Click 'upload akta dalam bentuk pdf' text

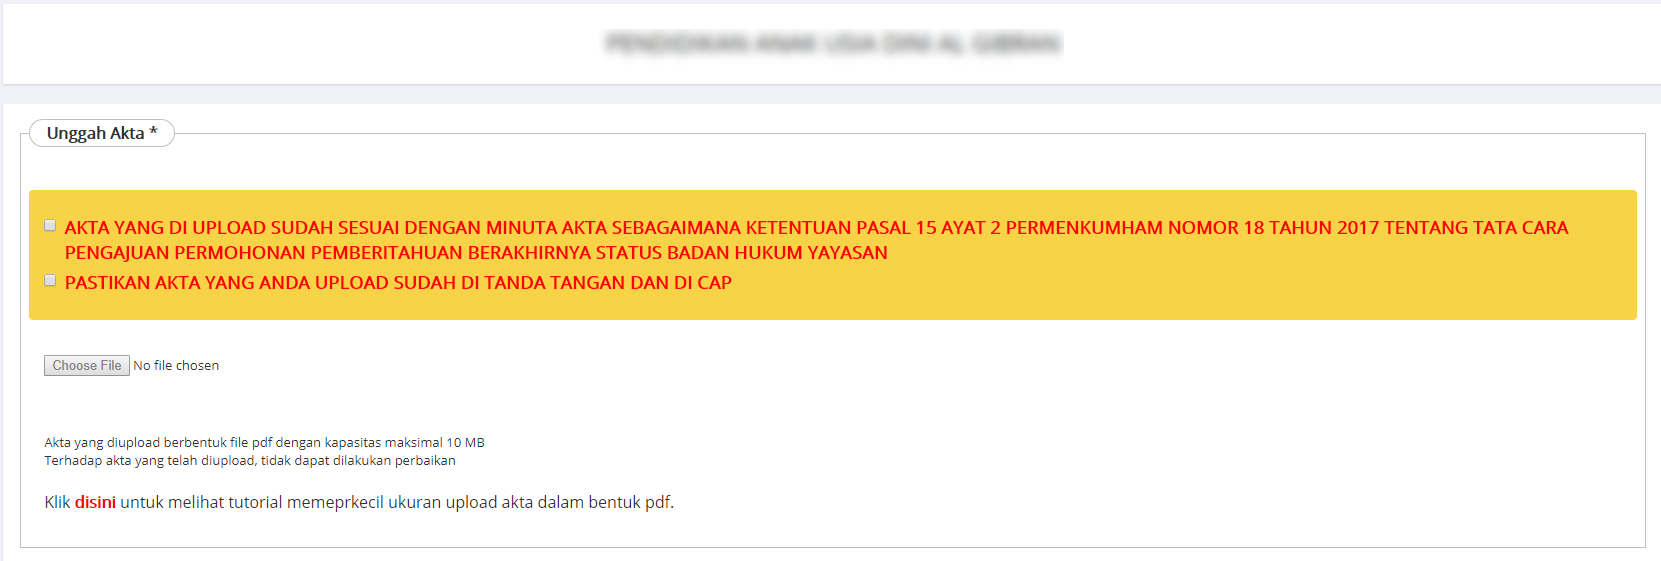click(x=558, y=502)
